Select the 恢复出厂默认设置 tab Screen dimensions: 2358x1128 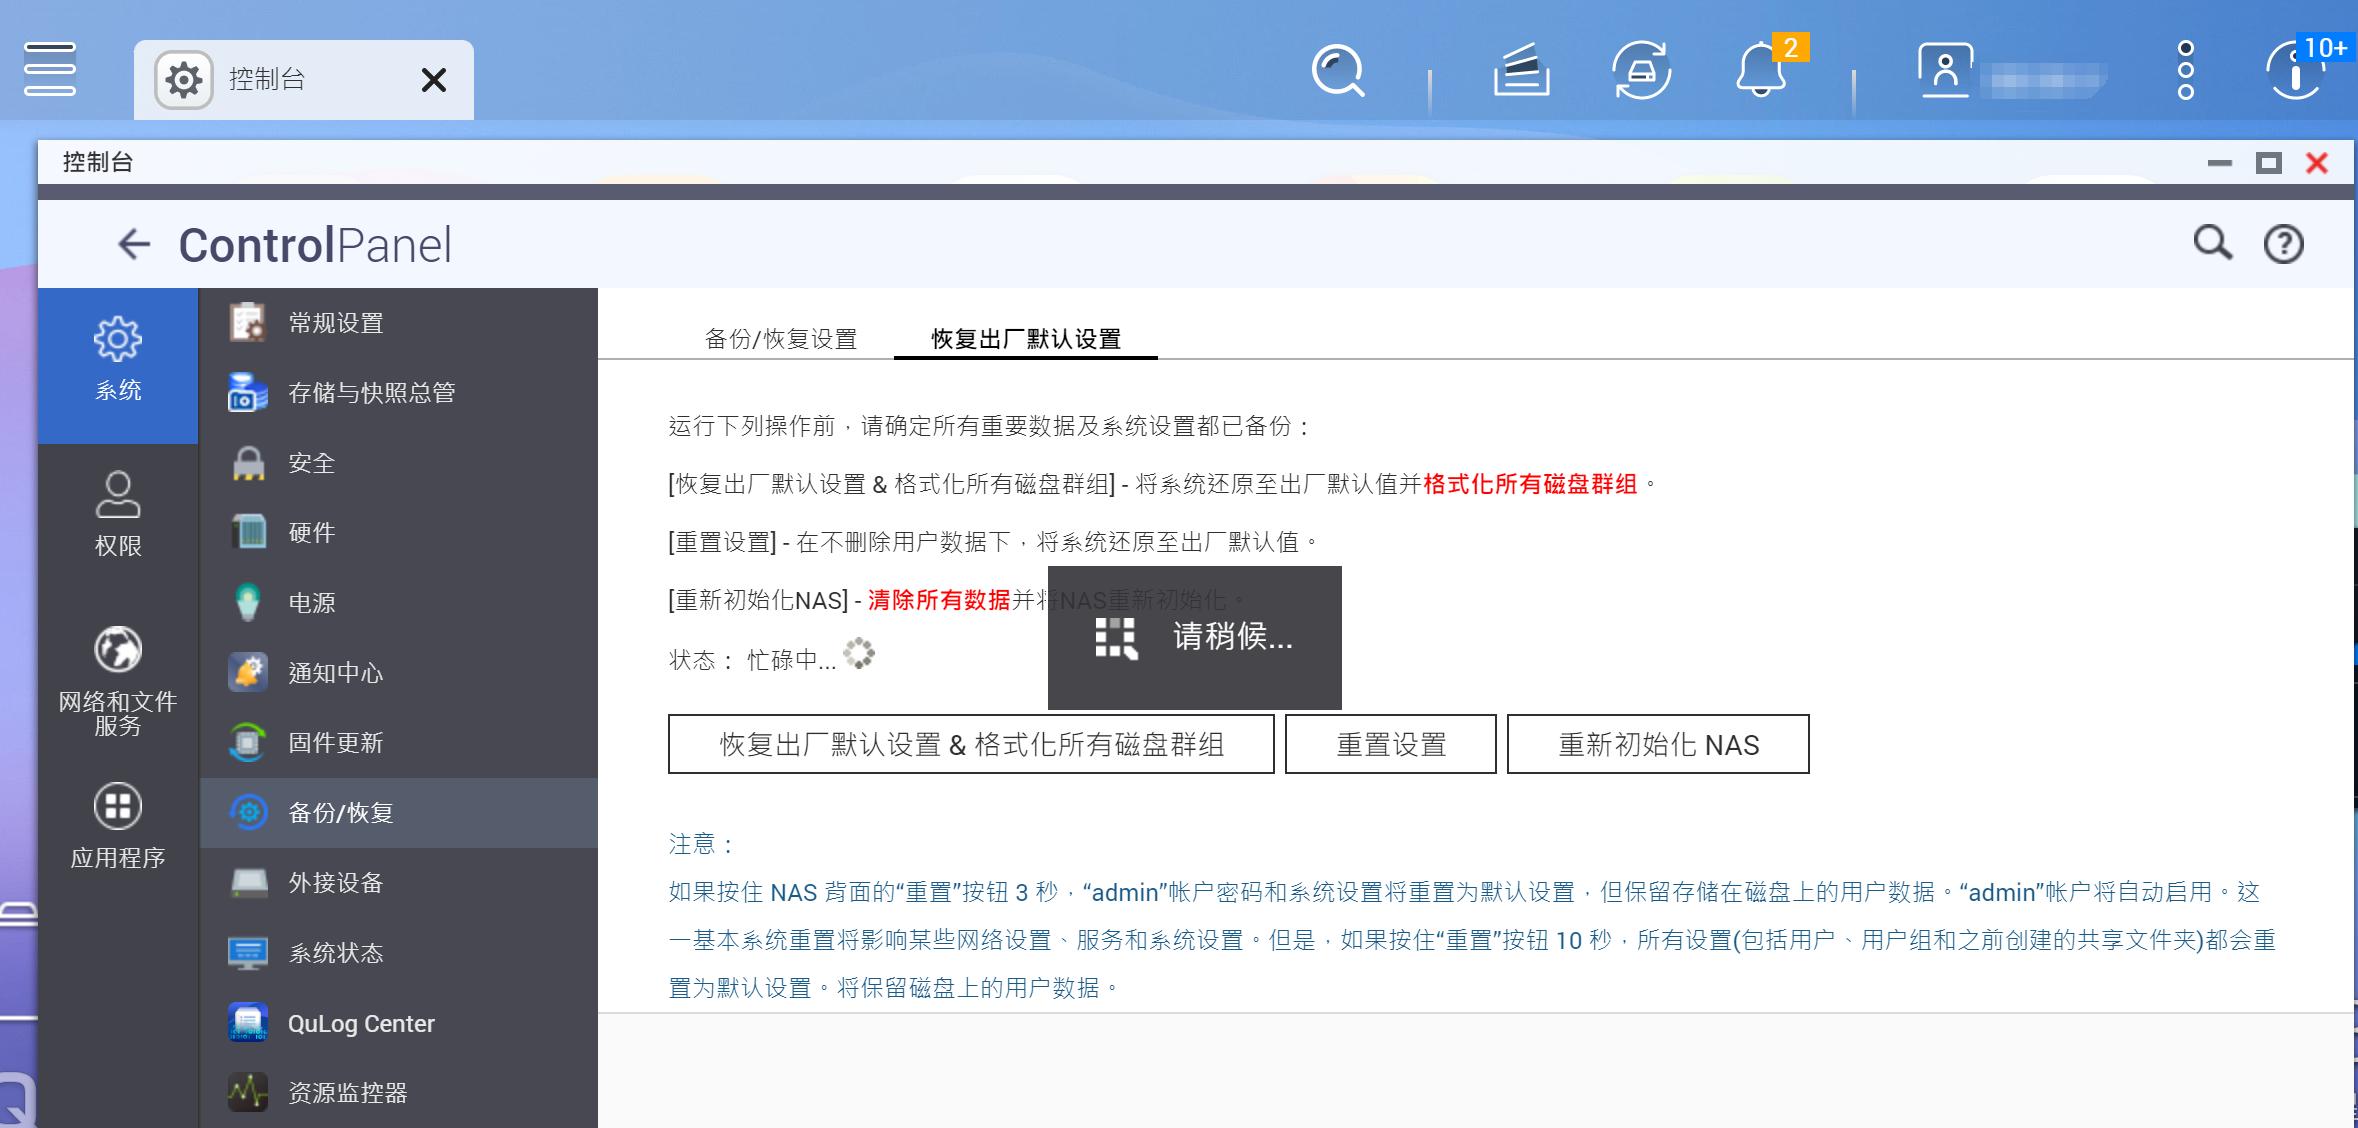[x=1023, y=340]
